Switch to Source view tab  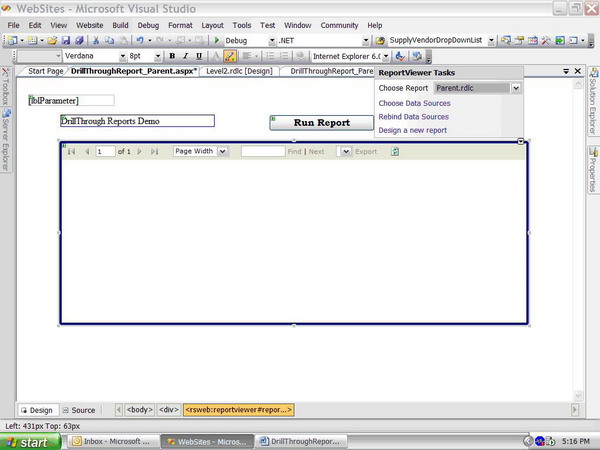pos(79,410)
